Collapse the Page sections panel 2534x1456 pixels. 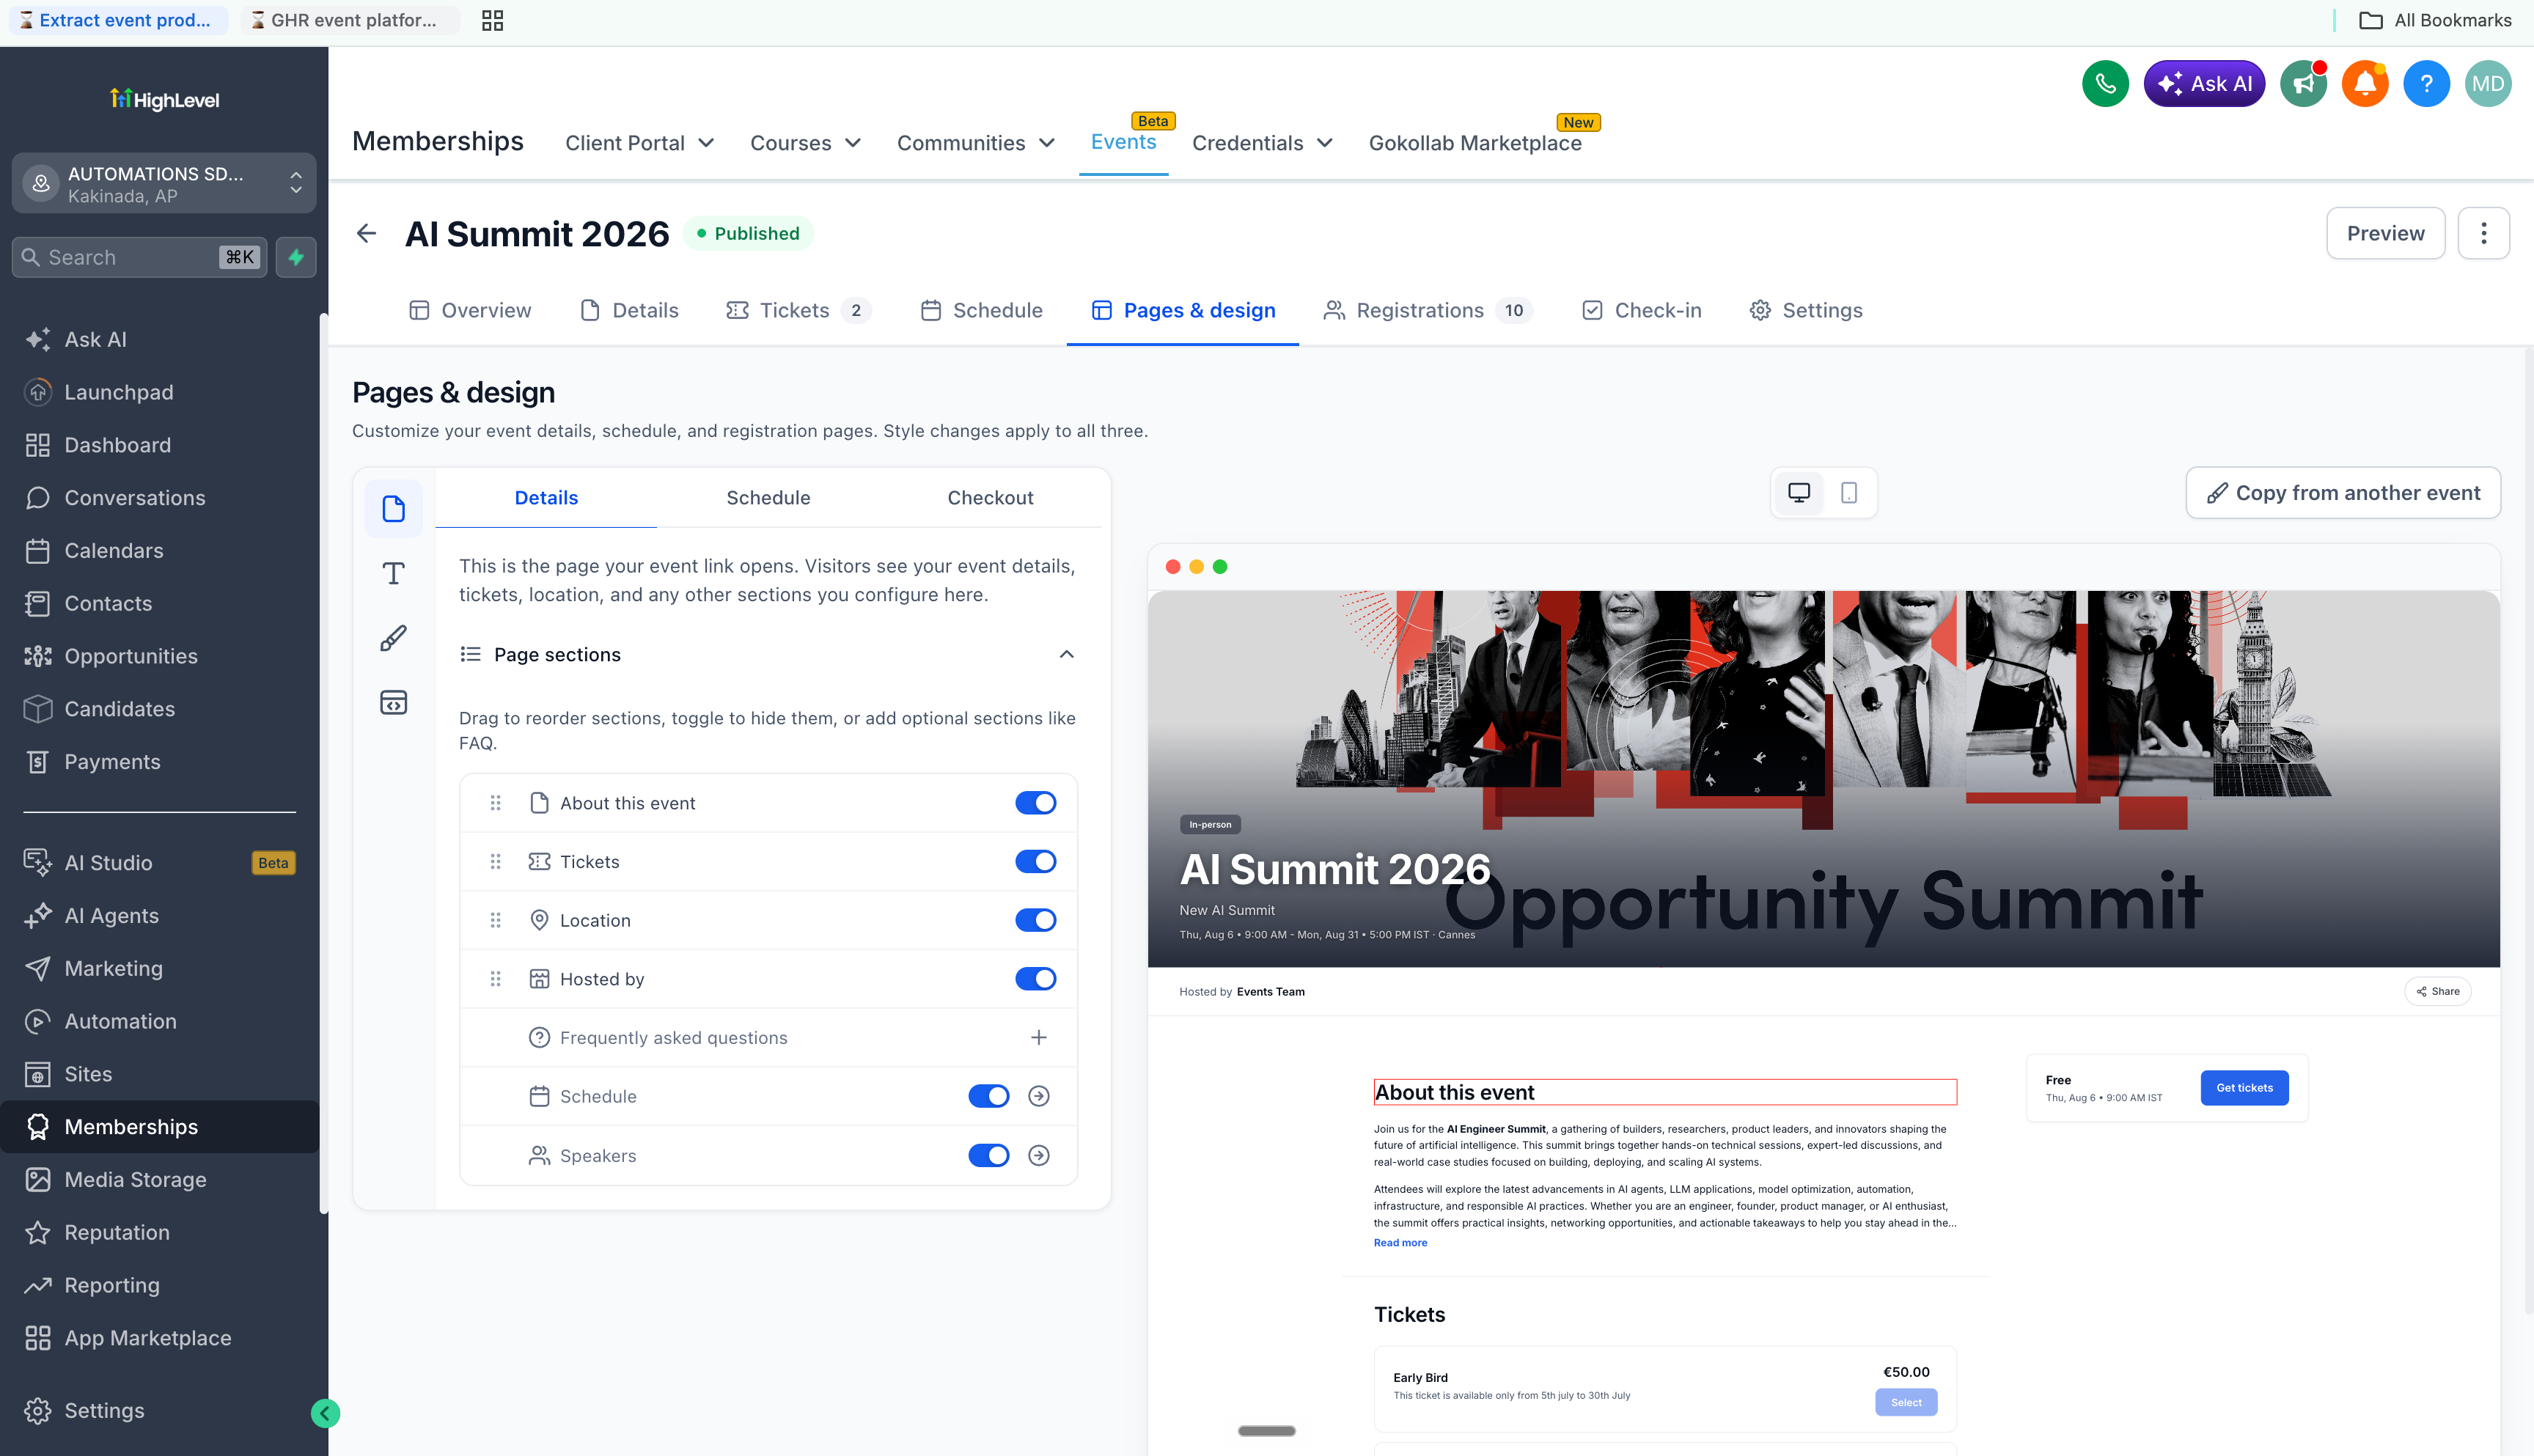pos(1066,654)
